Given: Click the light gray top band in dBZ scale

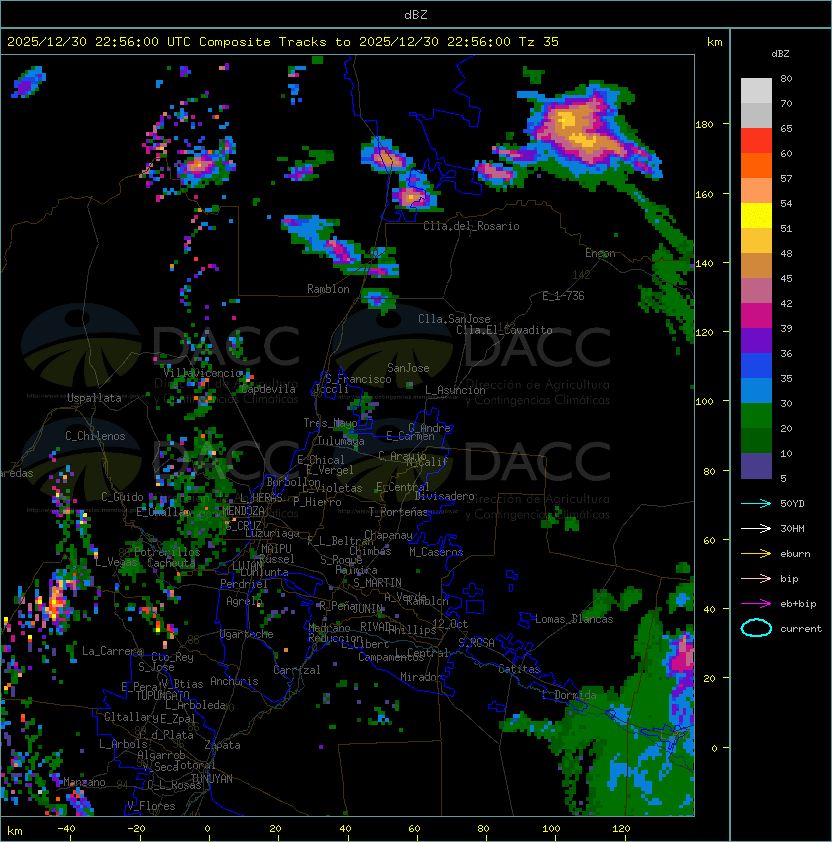Looking at the screenshot, I should 756,91.
